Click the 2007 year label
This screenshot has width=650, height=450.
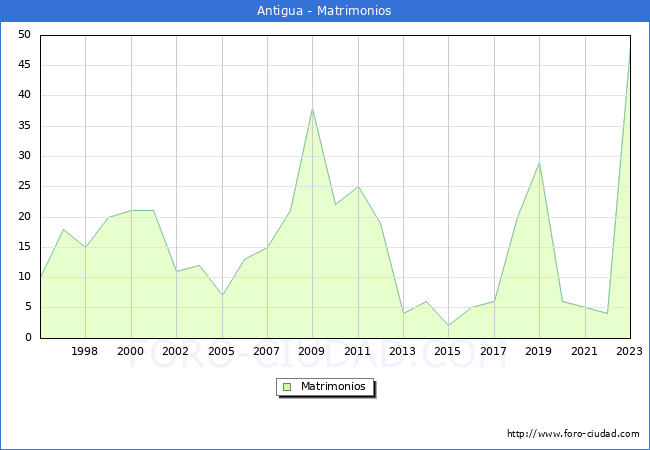(x=267, y=351)
